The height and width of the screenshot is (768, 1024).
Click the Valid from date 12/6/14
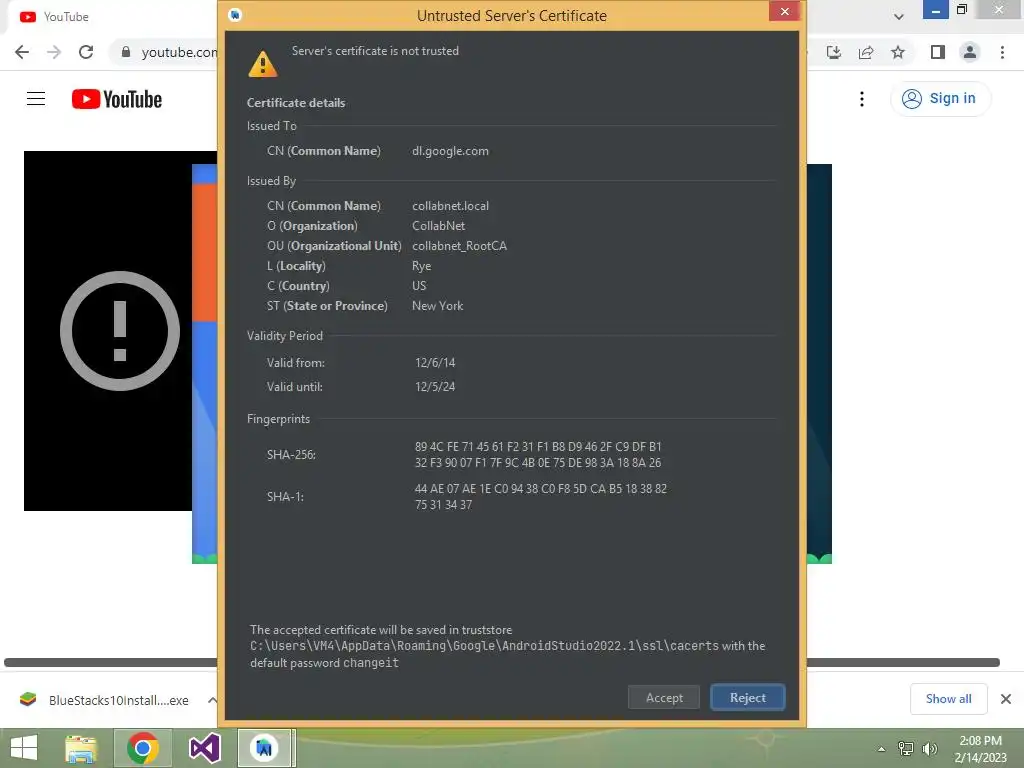pyautogui.click(x=435, y=362)
